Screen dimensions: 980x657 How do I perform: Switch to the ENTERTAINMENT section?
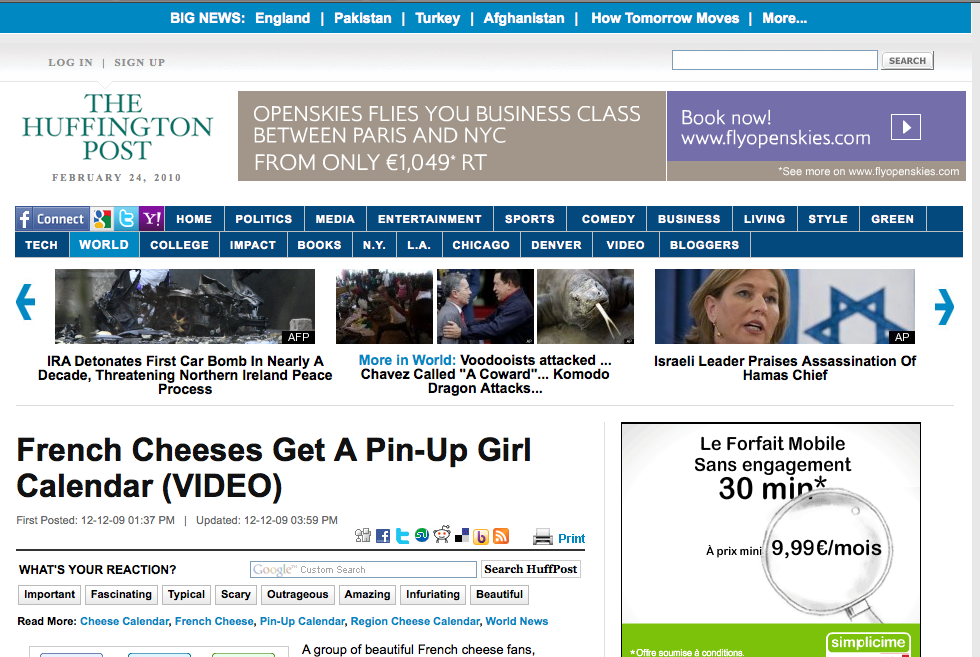coord(429,219)
